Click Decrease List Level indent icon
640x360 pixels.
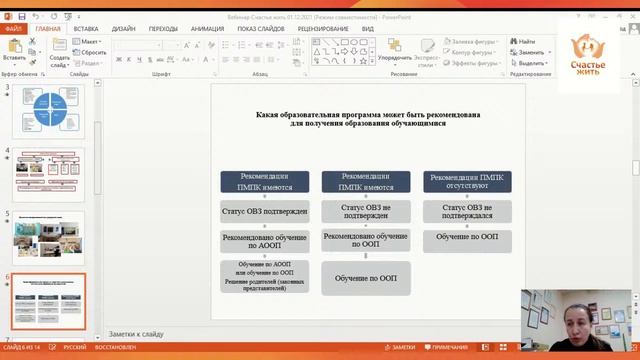coord(259,45)
